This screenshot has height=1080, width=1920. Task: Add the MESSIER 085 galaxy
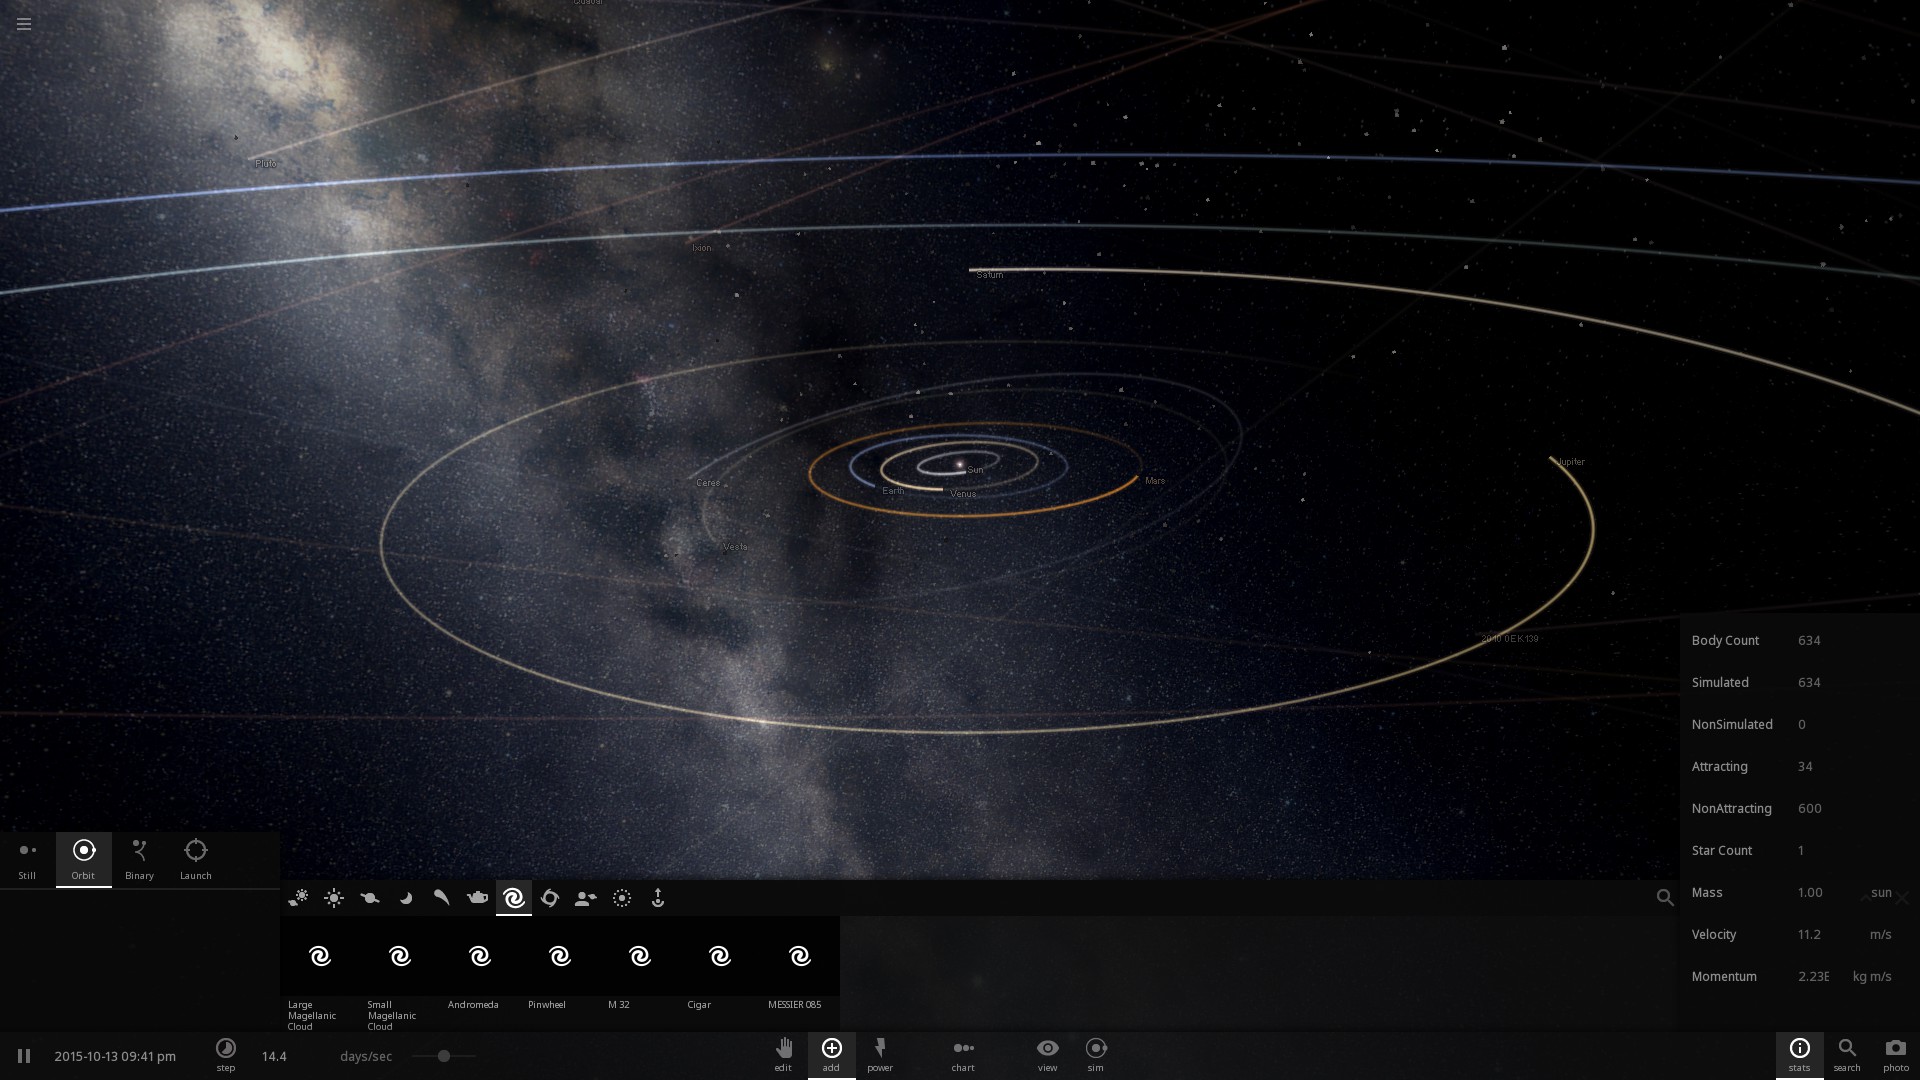click(800, 964)
